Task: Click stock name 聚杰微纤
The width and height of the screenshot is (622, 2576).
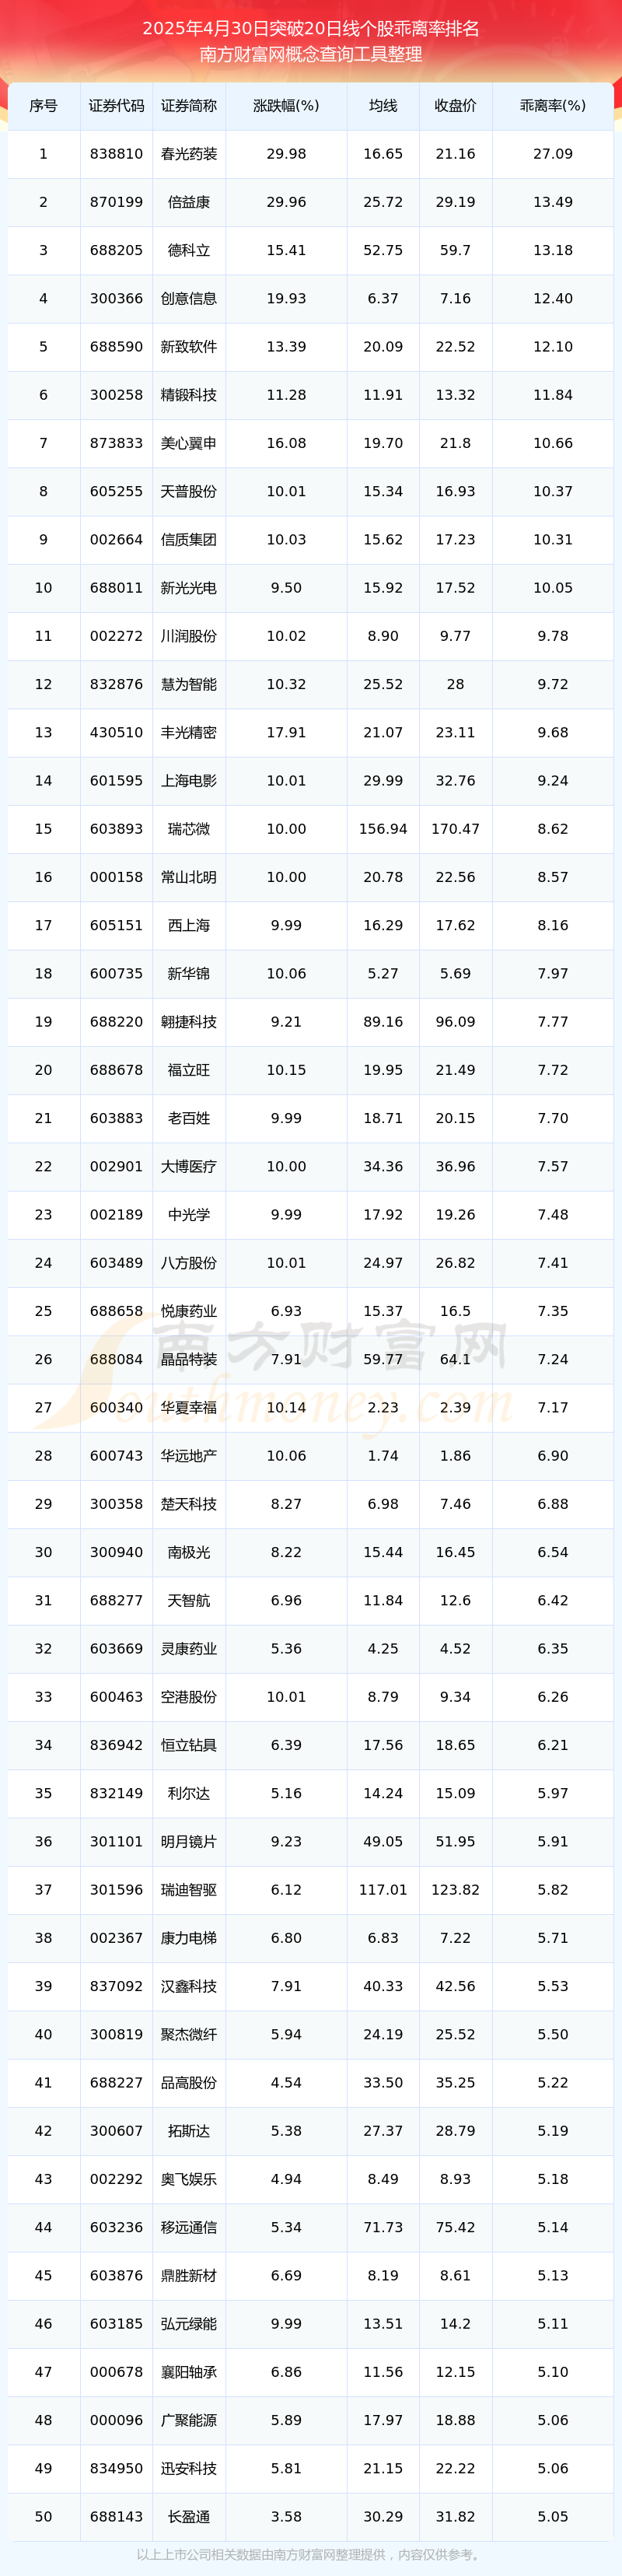Action: click(x=189, y=2035)
